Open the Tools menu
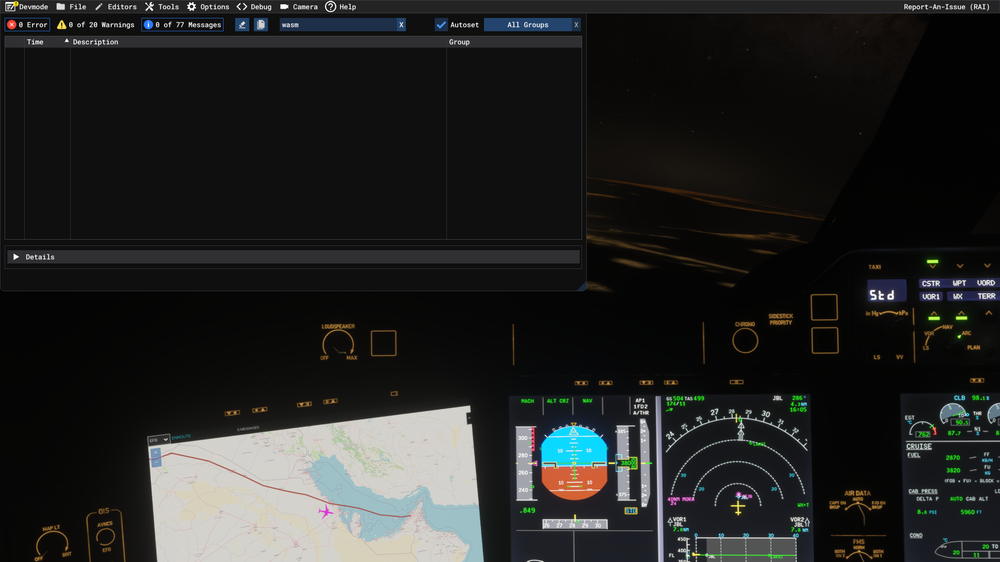The image size is (1000, 562). pyautogui.click(x=161, y=7)
